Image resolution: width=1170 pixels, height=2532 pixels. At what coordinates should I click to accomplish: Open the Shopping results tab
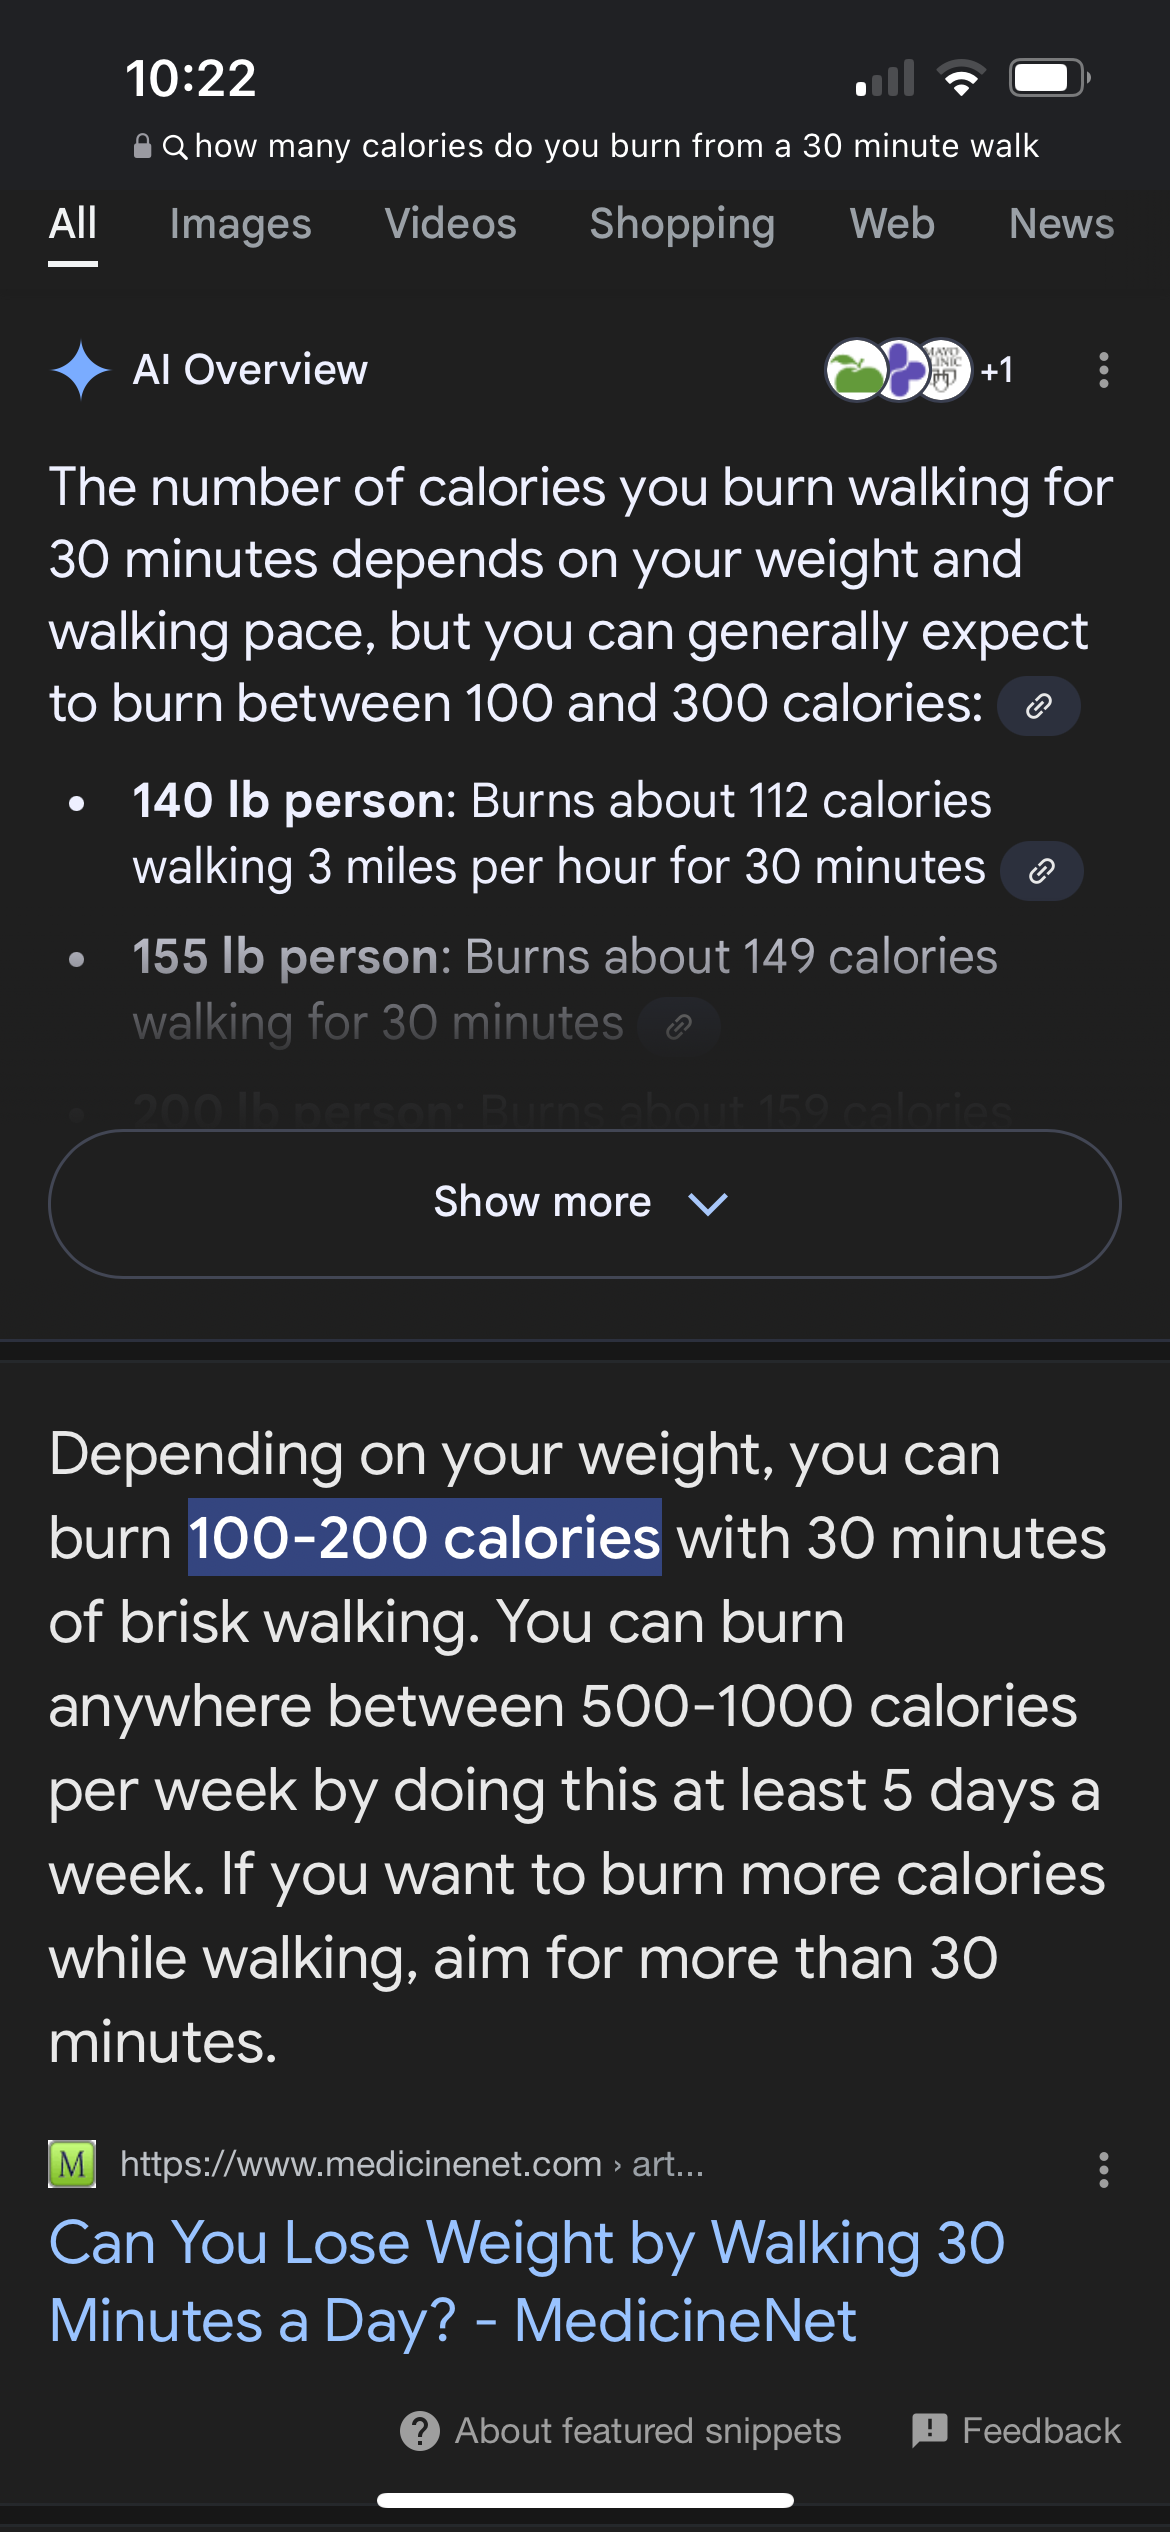(682, 224)
